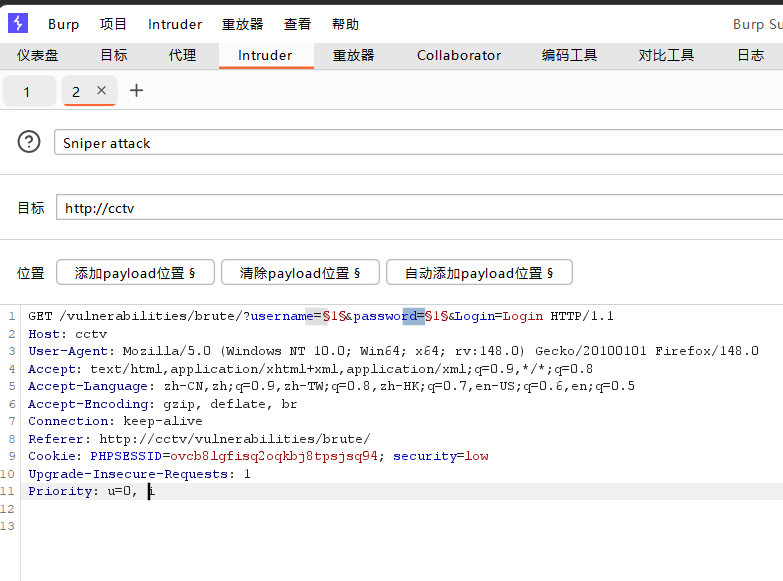Click the Burp Suite lightning logo icon
The height and width of the screenshot is (581, 783).
point(18,23)
